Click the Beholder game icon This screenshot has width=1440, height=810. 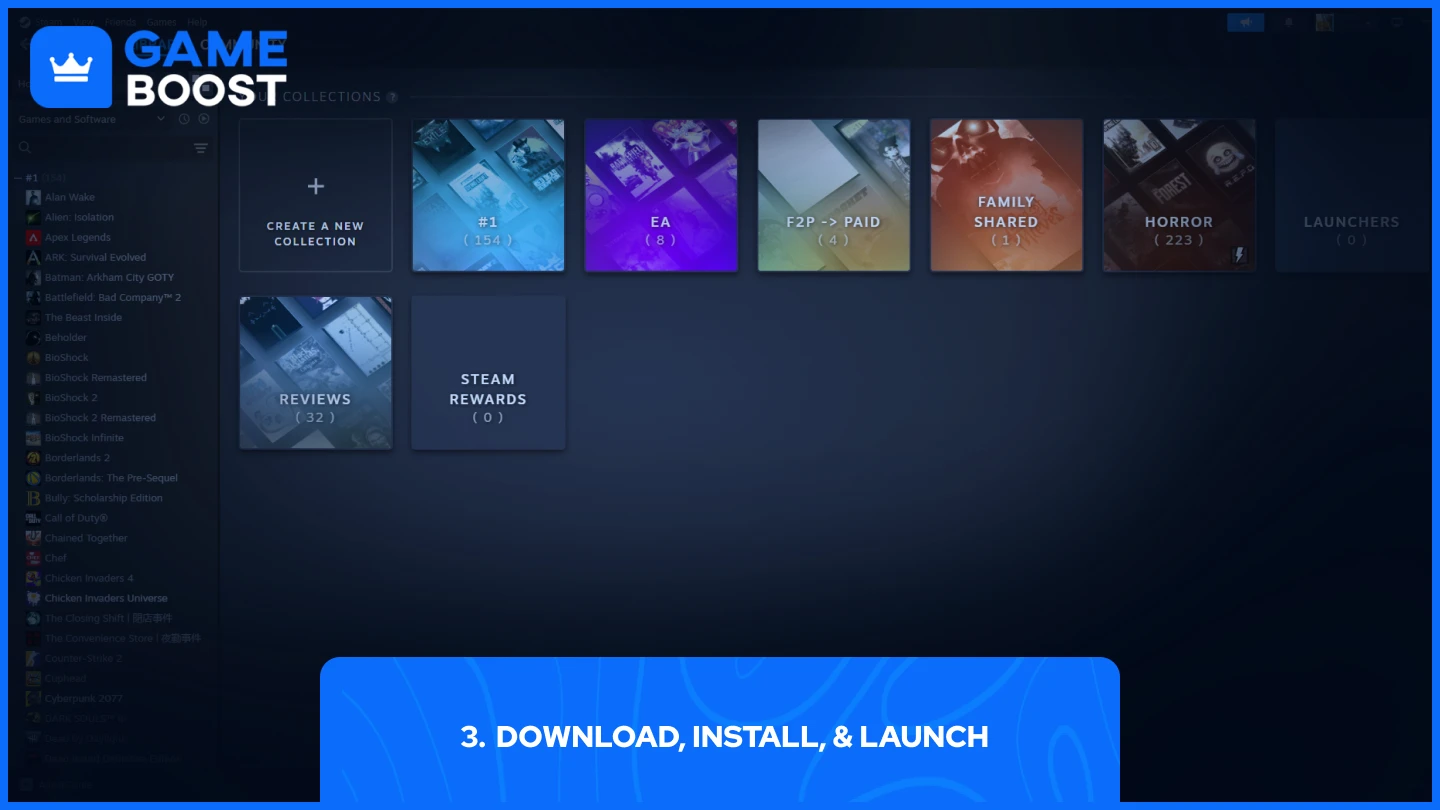(33, 338)
